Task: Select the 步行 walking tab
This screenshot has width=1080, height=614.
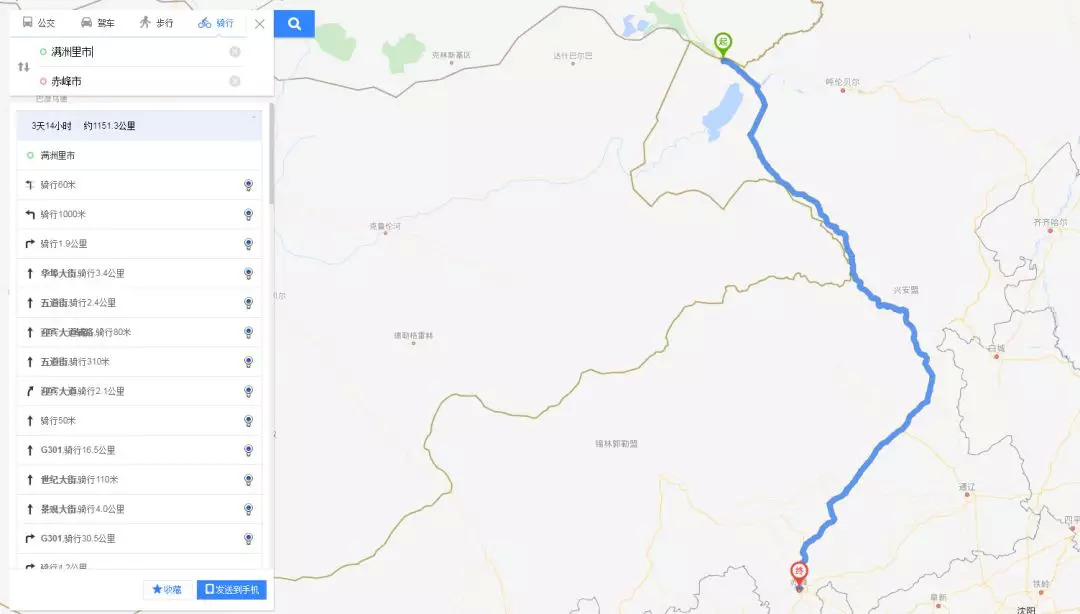Action: (156, 23)
